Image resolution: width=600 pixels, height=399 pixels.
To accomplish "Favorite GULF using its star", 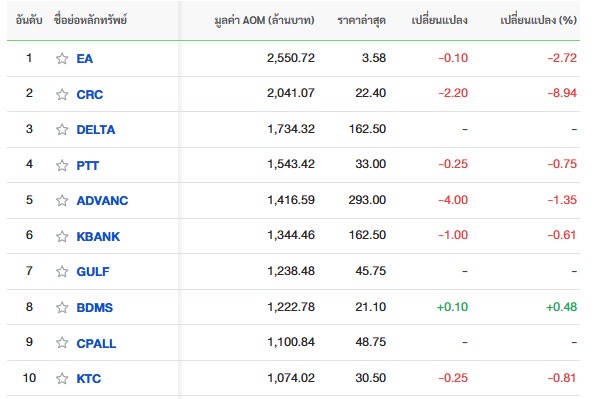I will click(62, 272).
